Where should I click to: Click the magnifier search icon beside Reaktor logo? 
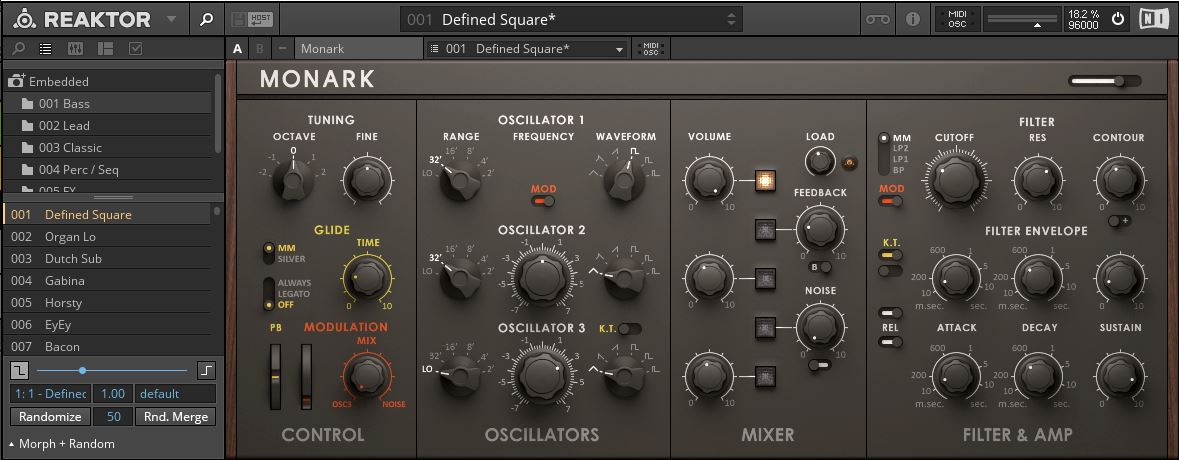[206, 19]
